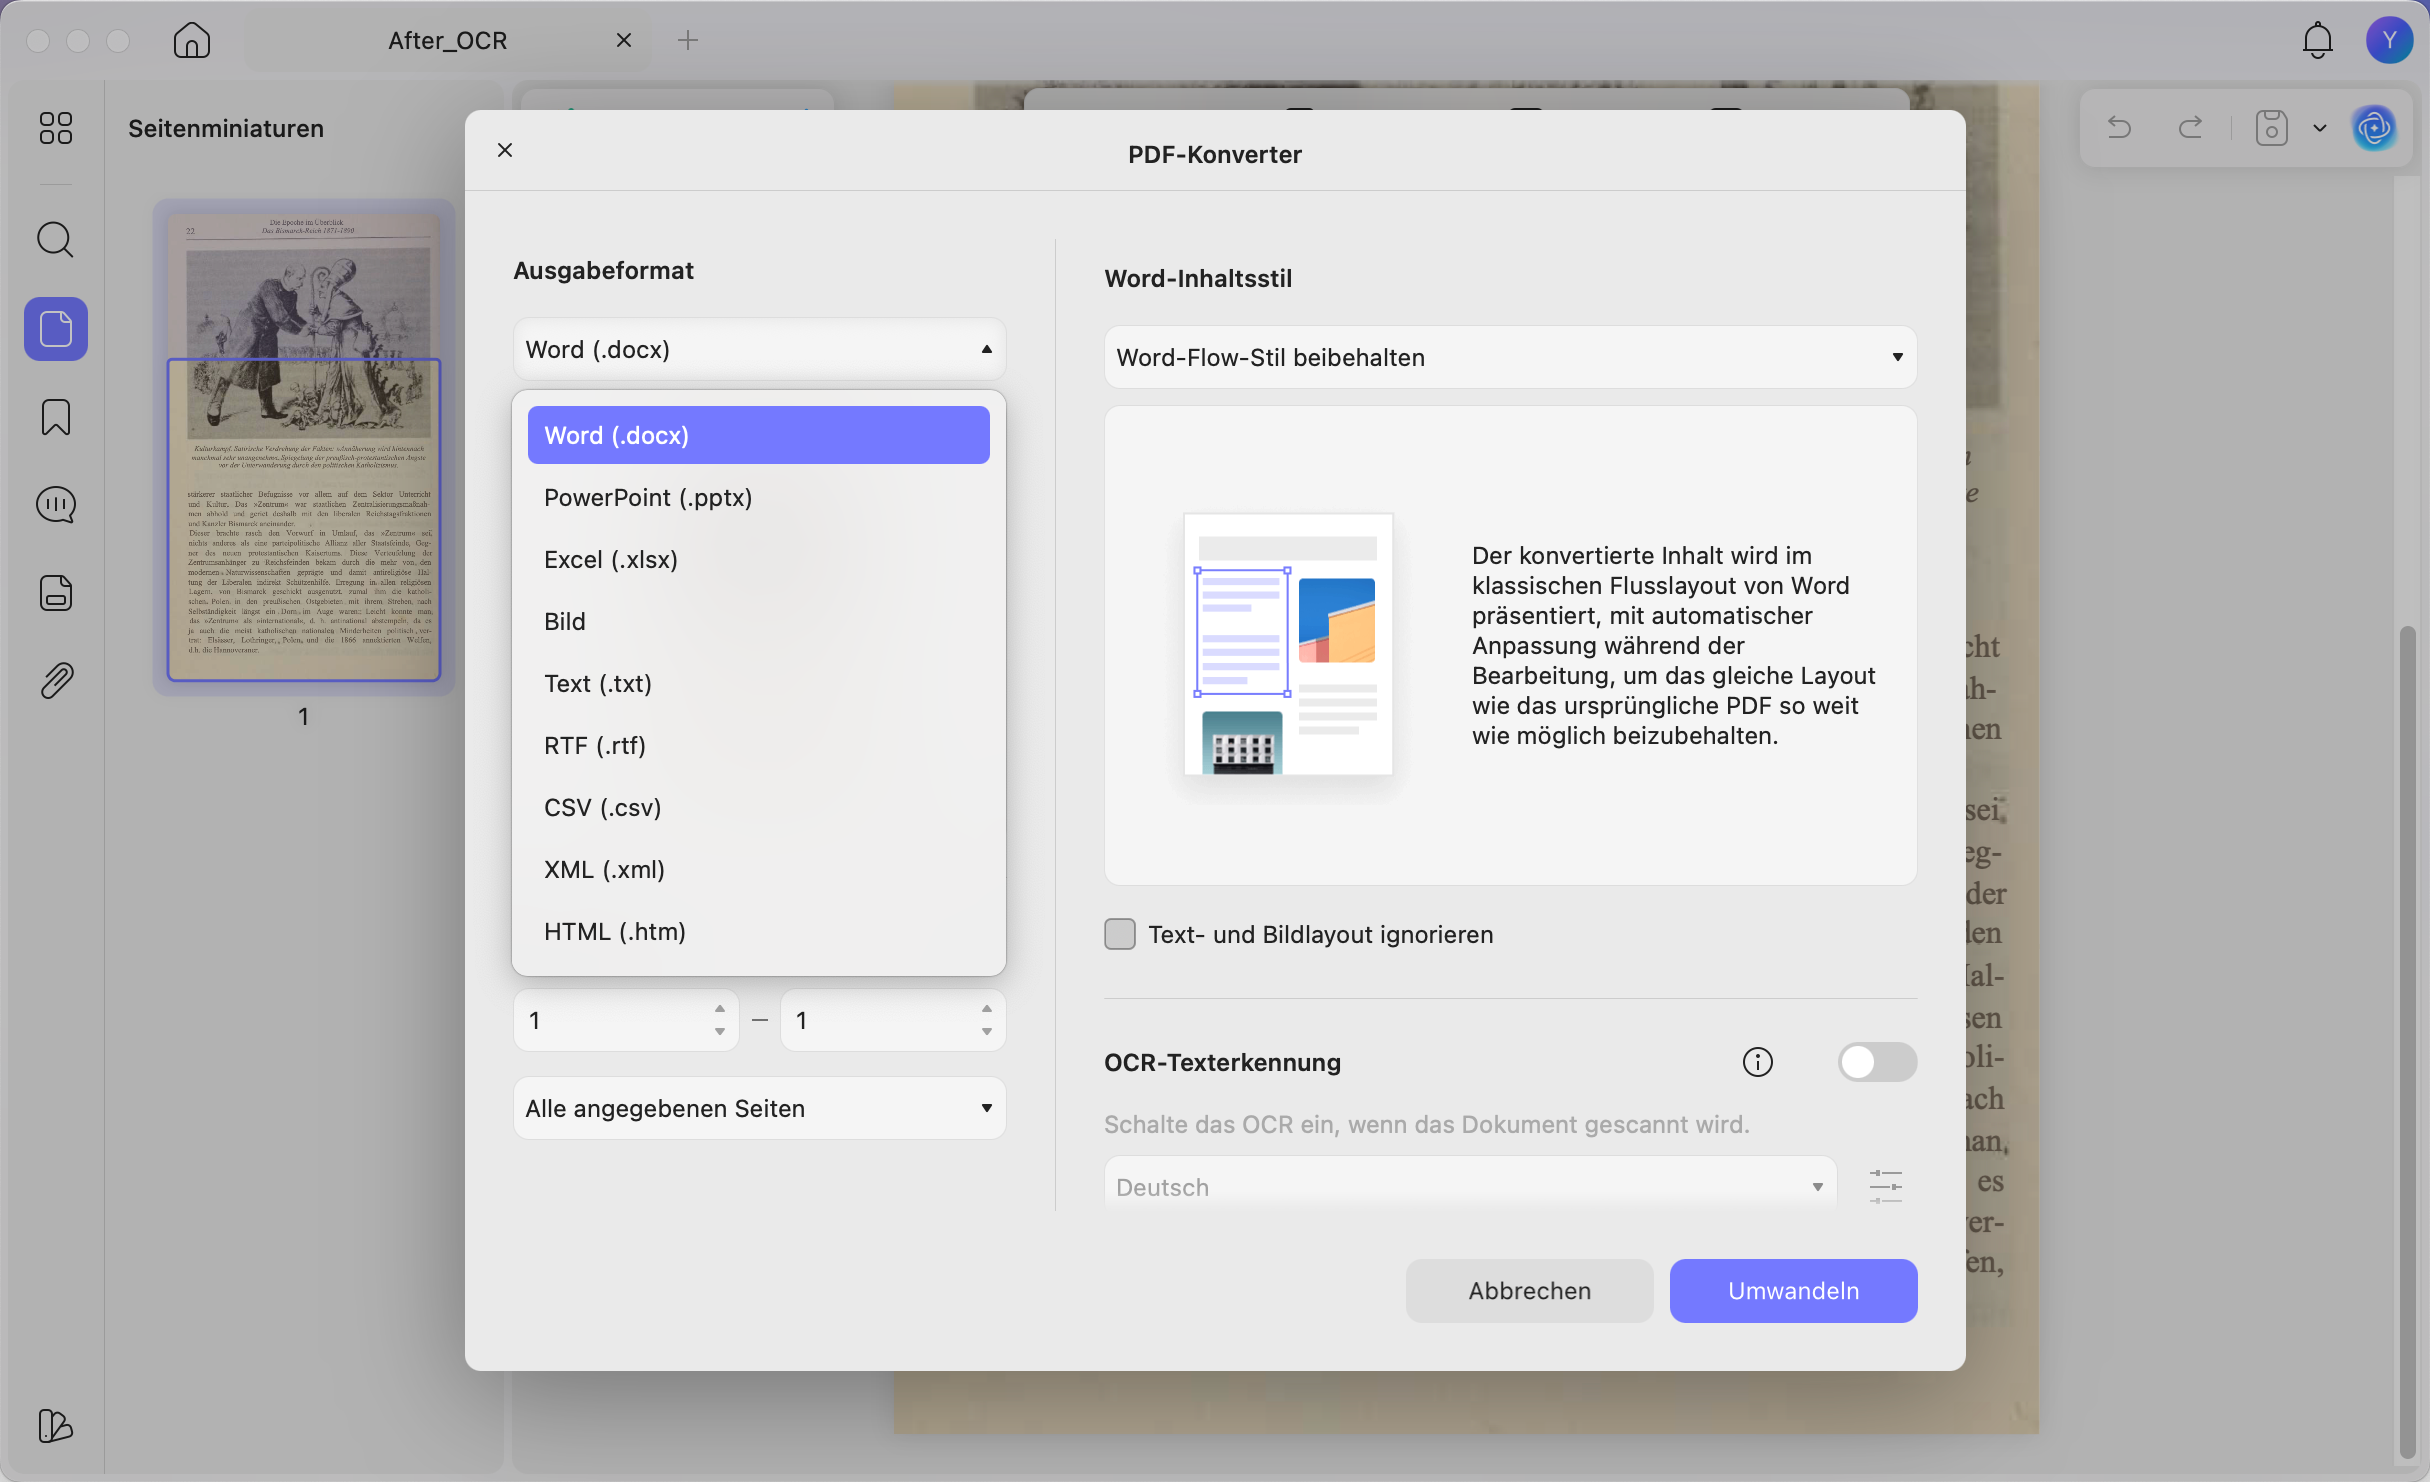Open the thumbnails grid tool icon
This screenshot has width=2430, height=1482.
pyautogui.click(x=56, y=128)
